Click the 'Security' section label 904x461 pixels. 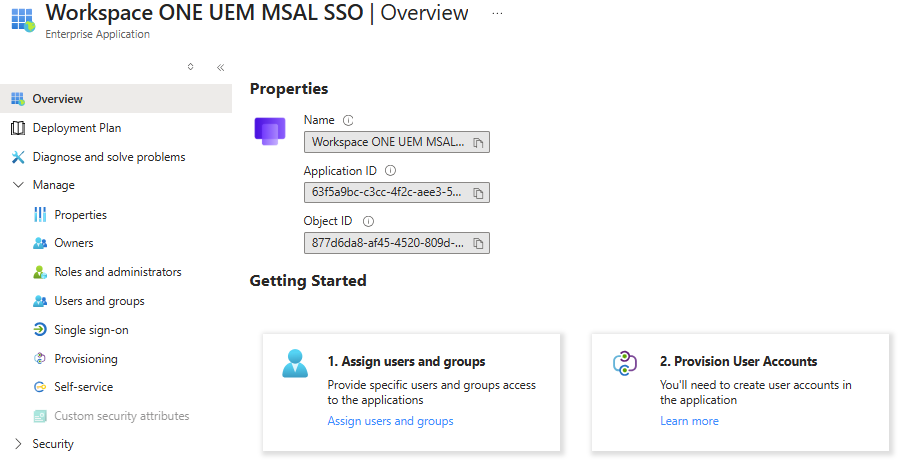coord(53,444)
